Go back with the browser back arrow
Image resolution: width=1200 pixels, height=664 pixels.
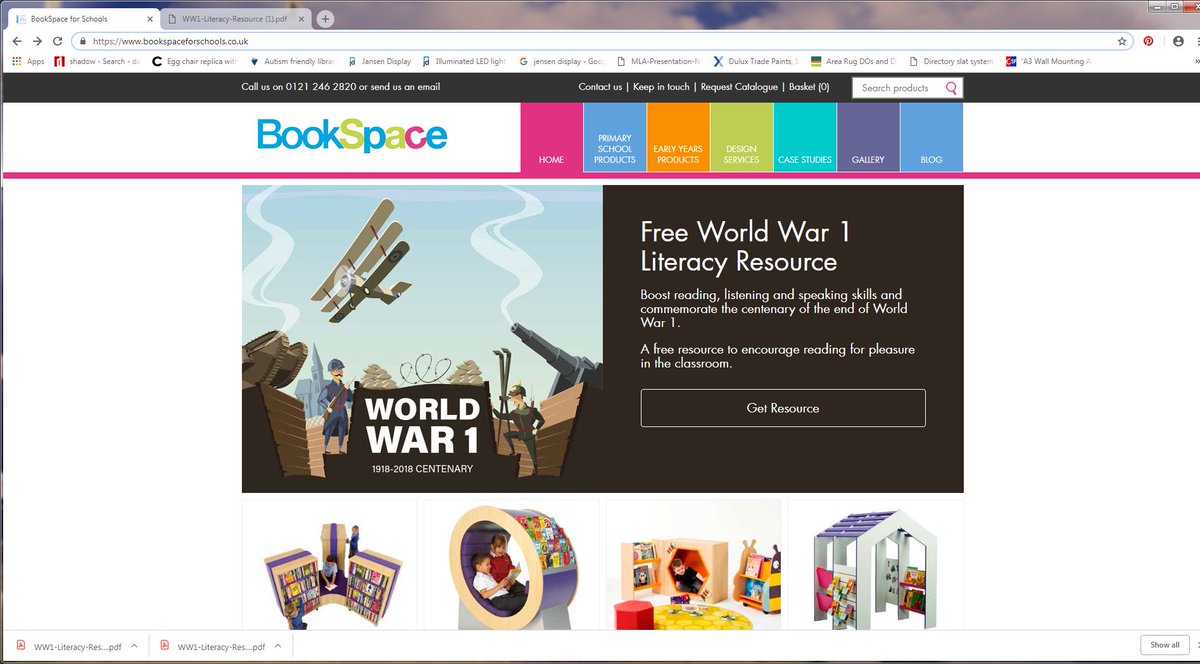coord(17,41)
